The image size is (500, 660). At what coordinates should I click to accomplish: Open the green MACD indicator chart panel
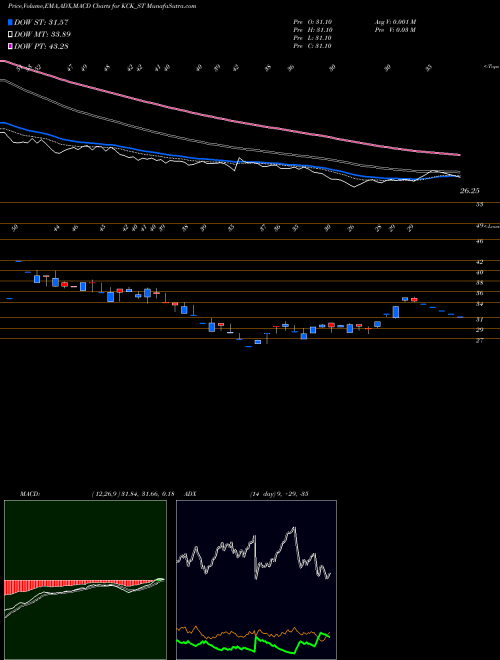(85, 580)
